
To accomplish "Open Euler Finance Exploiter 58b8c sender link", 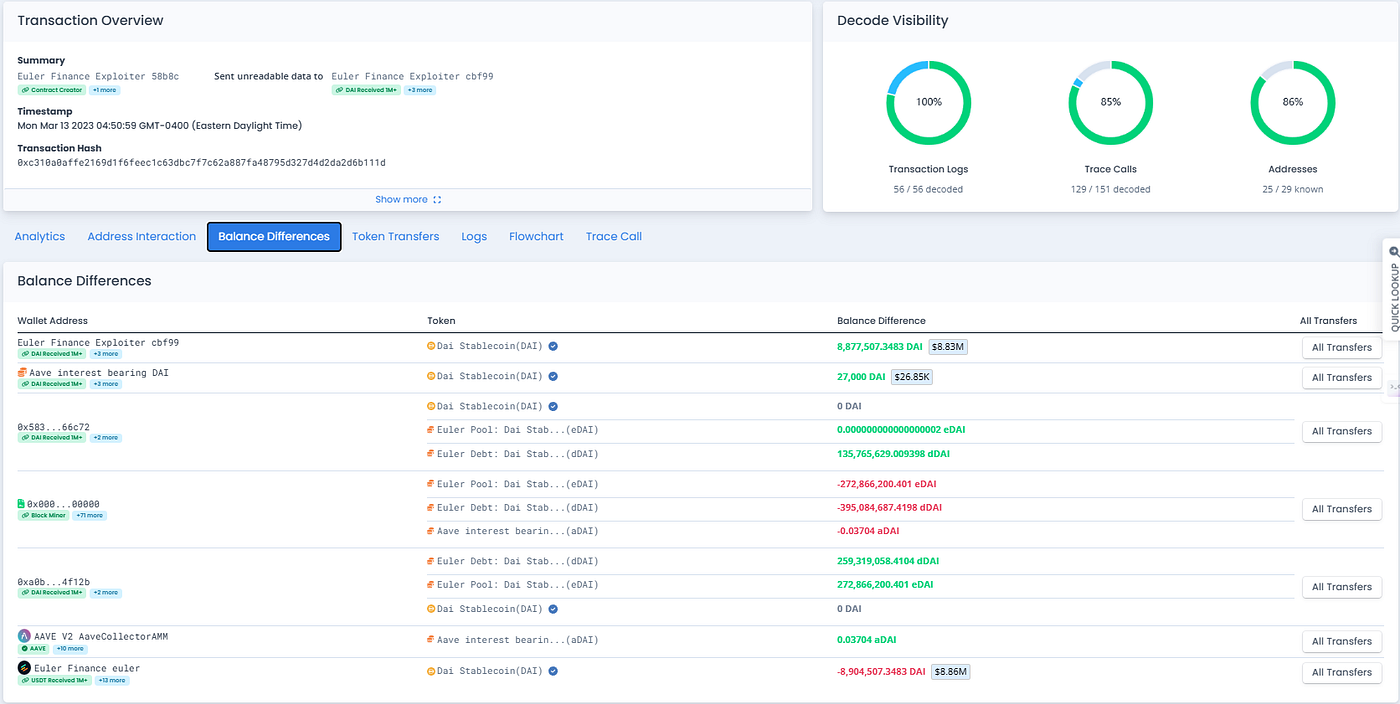I will [98, 77].
